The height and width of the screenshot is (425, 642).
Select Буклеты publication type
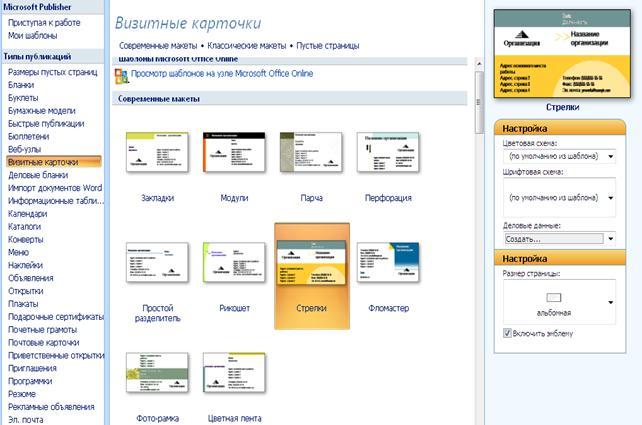click(23, 98)
